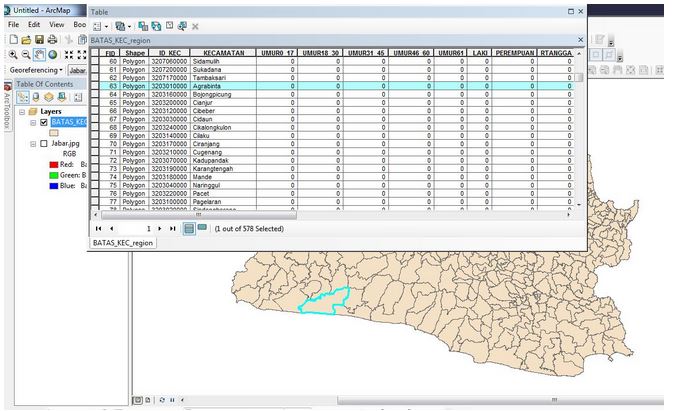Click the New document icon
Image resolution: width=673 pixels, height=411 pixels.
[x=14, y=39]
